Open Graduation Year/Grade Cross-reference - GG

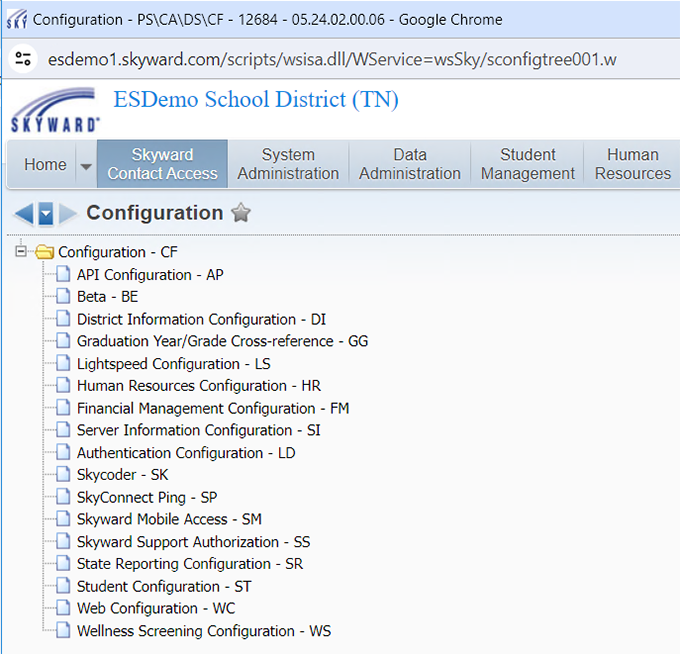click(222, 341)
